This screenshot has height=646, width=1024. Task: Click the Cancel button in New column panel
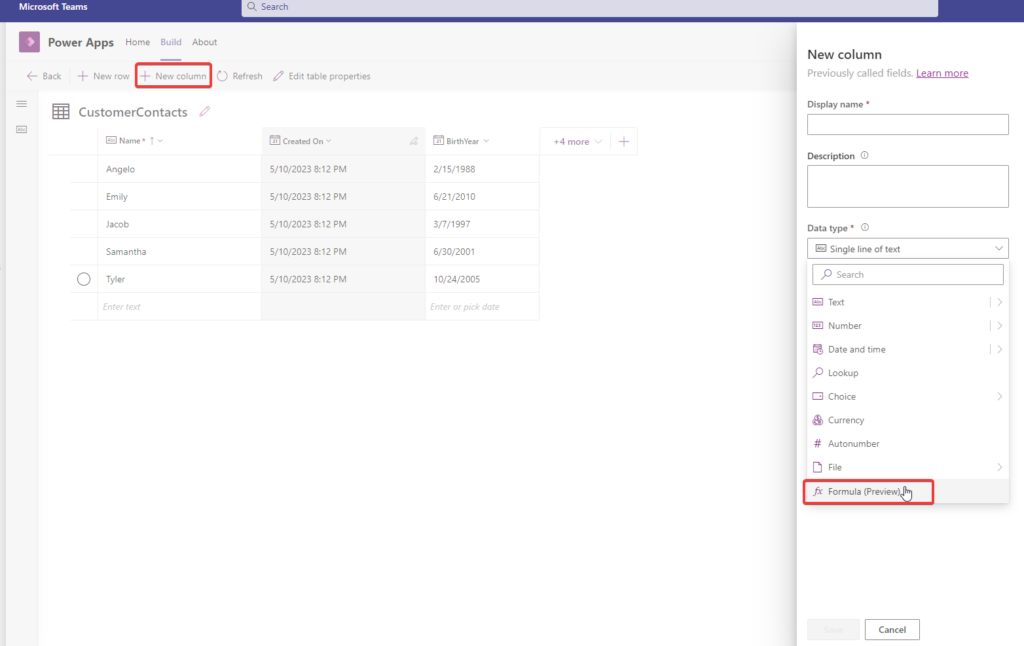pos(892,630)
